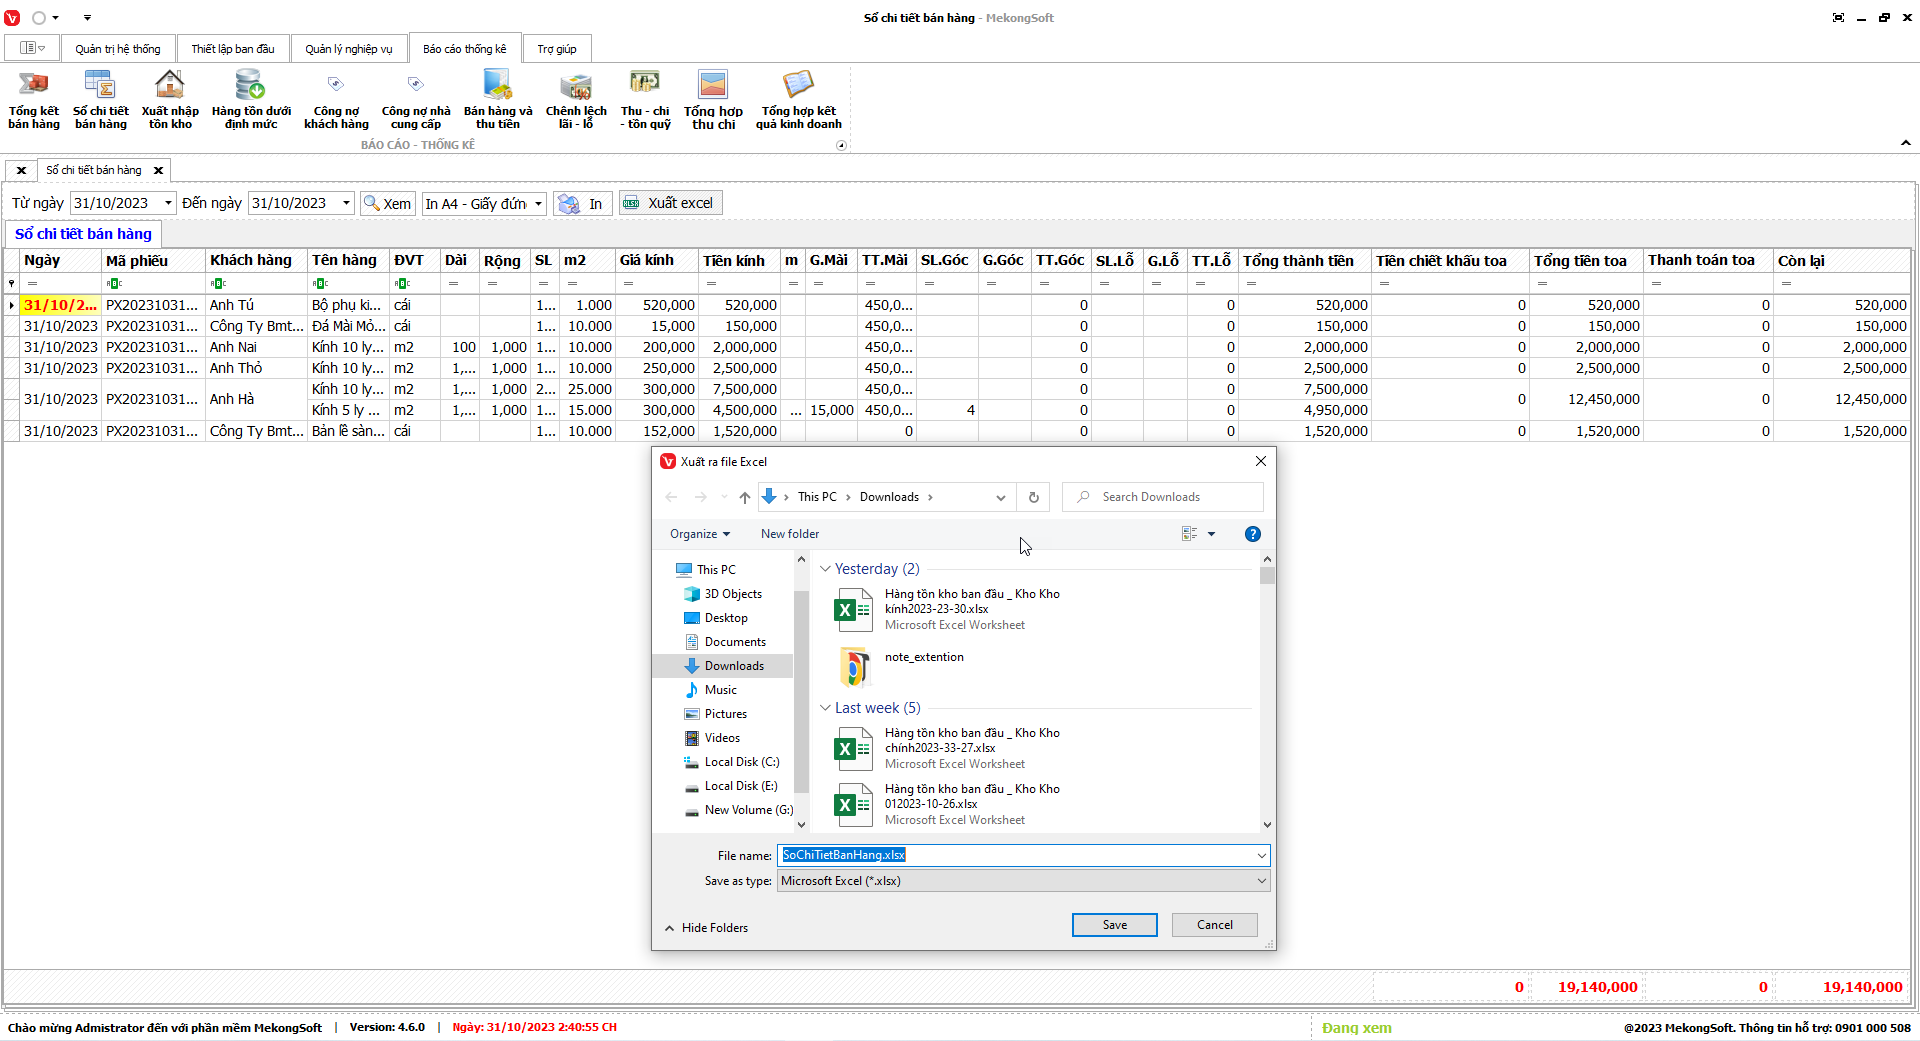Open Tổng hợp thu chi report
The width and height of the screenshot is (1920, 1041).
713,99
